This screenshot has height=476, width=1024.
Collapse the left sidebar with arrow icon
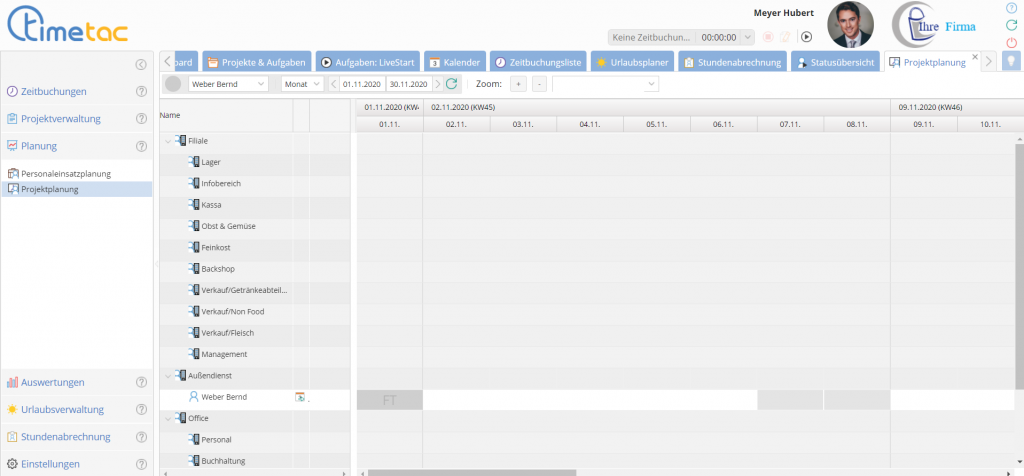tap(141, 65)
